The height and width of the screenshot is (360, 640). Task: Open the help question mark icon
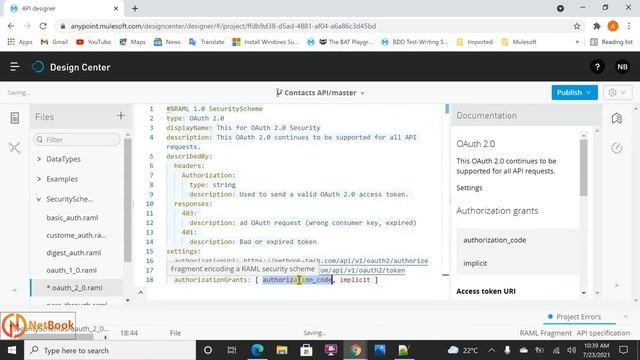tap(597, 67)
